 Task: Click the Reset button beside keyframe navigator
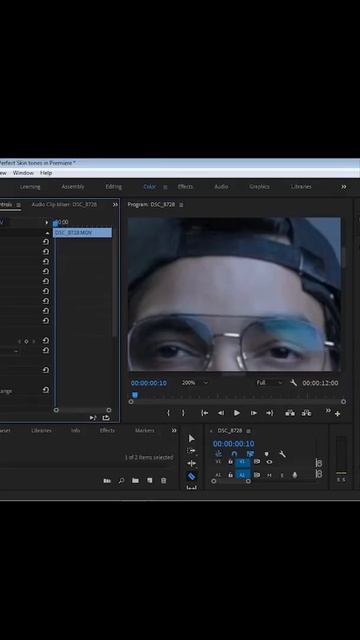click(46, 341)
